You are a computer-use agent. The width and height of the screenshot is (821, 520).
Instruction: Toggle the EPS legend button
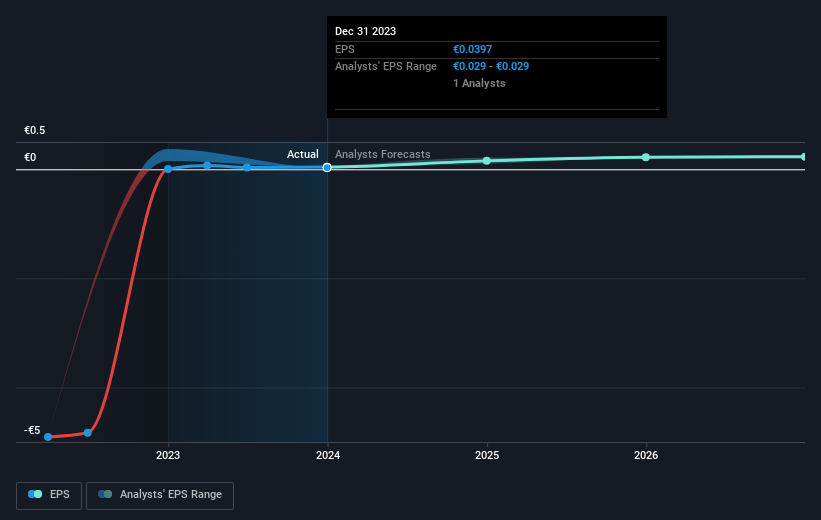pos(49,495)
